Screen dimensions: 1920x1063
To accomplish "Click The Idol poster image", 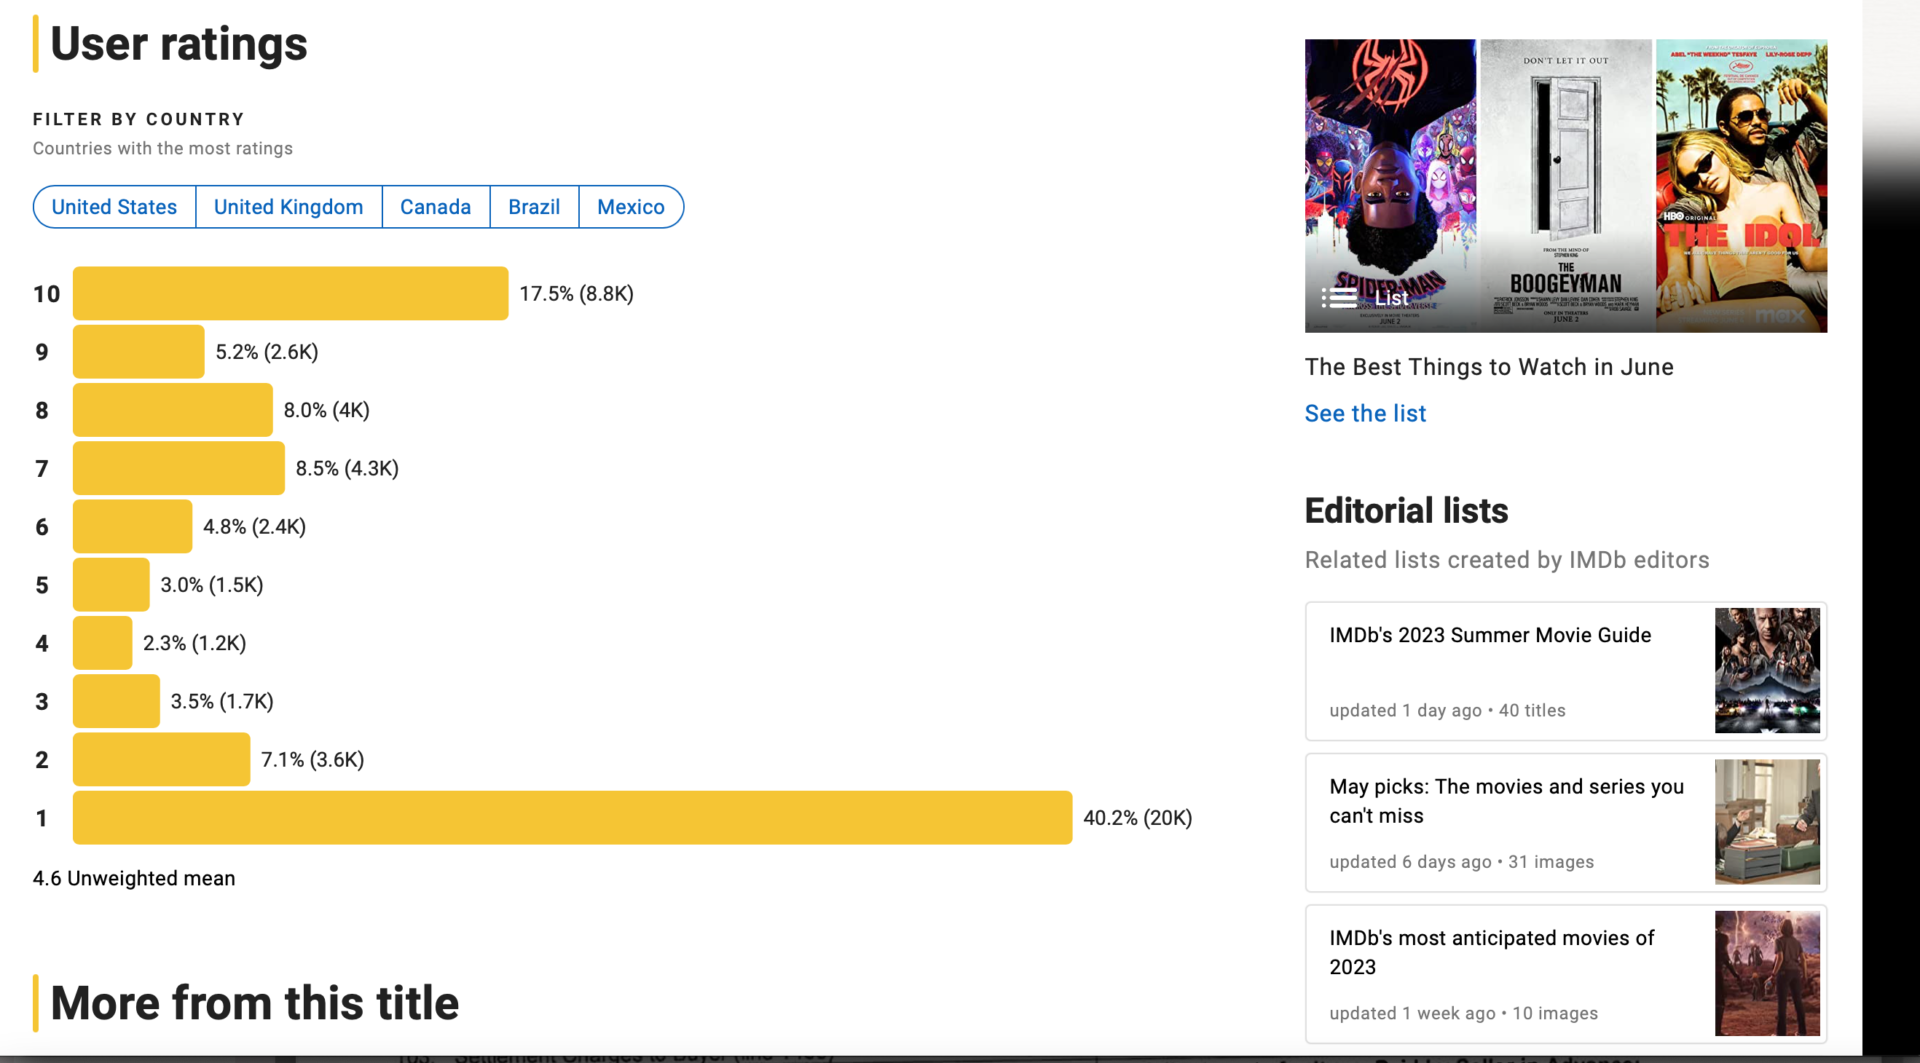I will click(x=1741, y=186).
